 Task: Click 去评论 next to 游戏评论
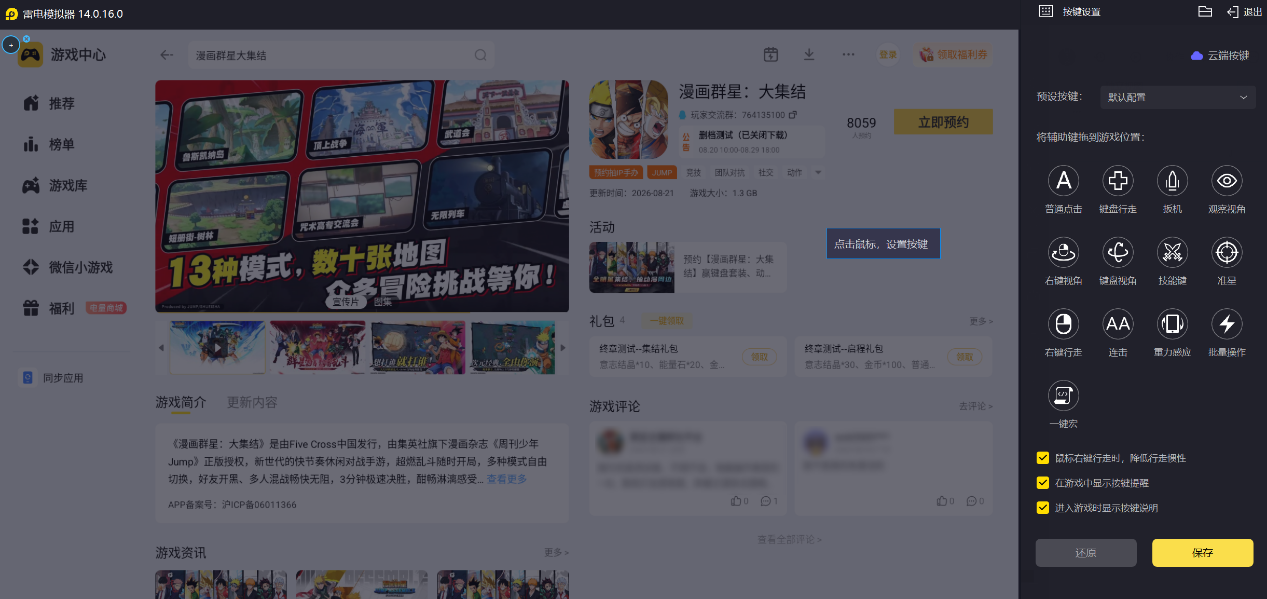(976, 406)
